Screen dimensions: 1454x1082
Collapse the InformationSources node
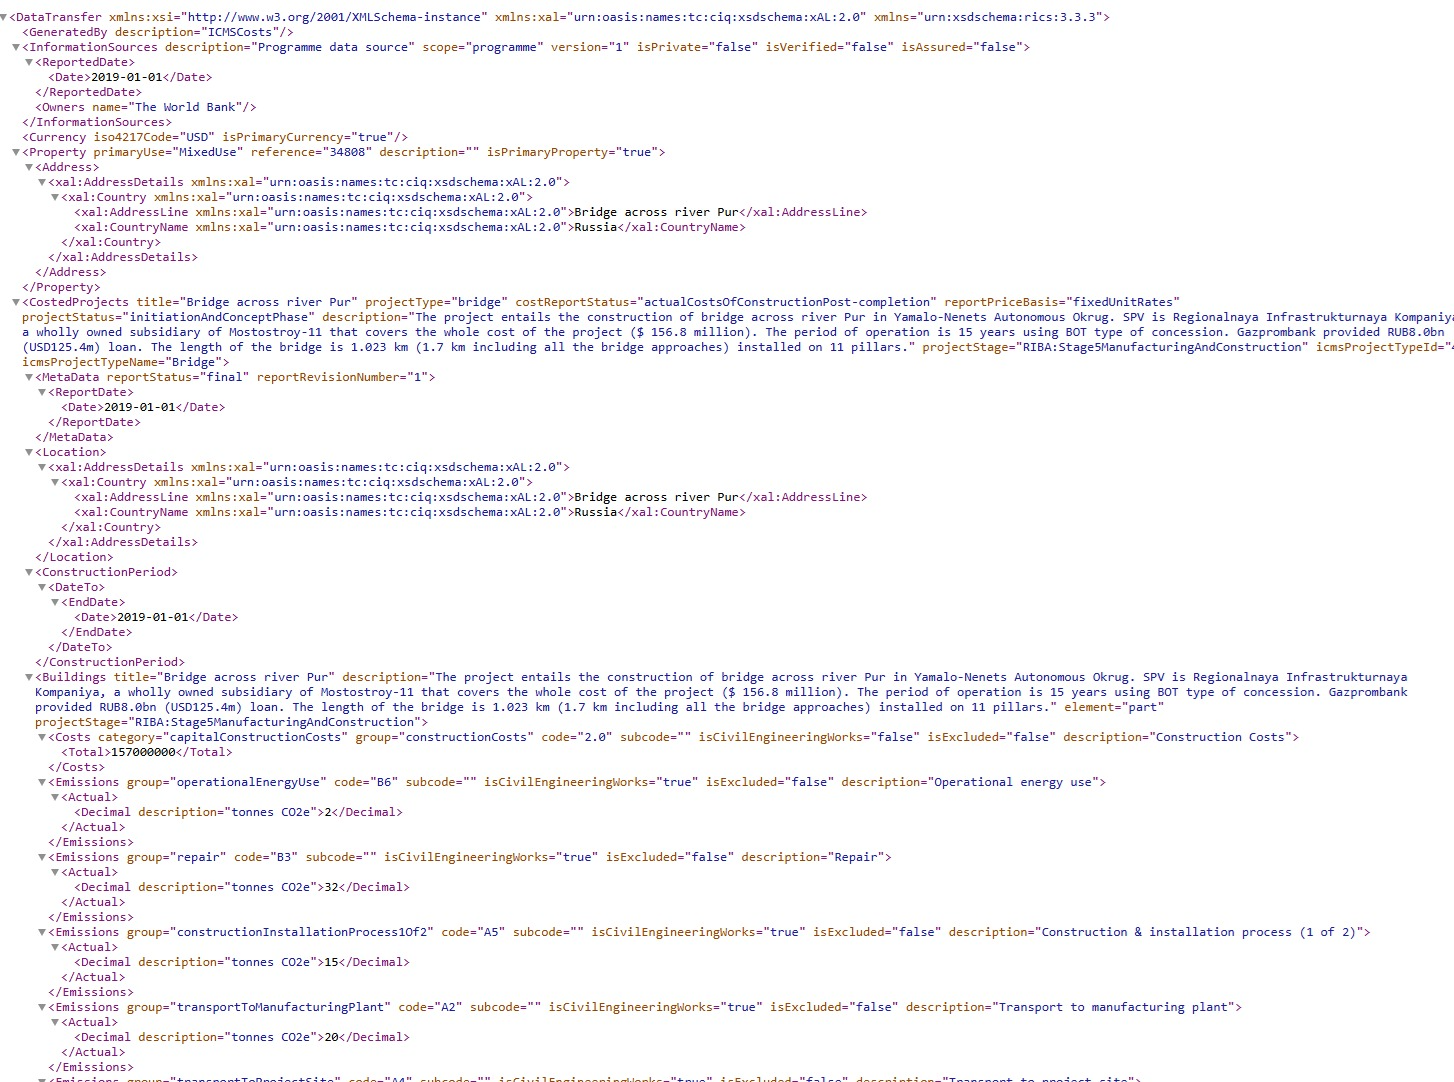coord(16,47)
